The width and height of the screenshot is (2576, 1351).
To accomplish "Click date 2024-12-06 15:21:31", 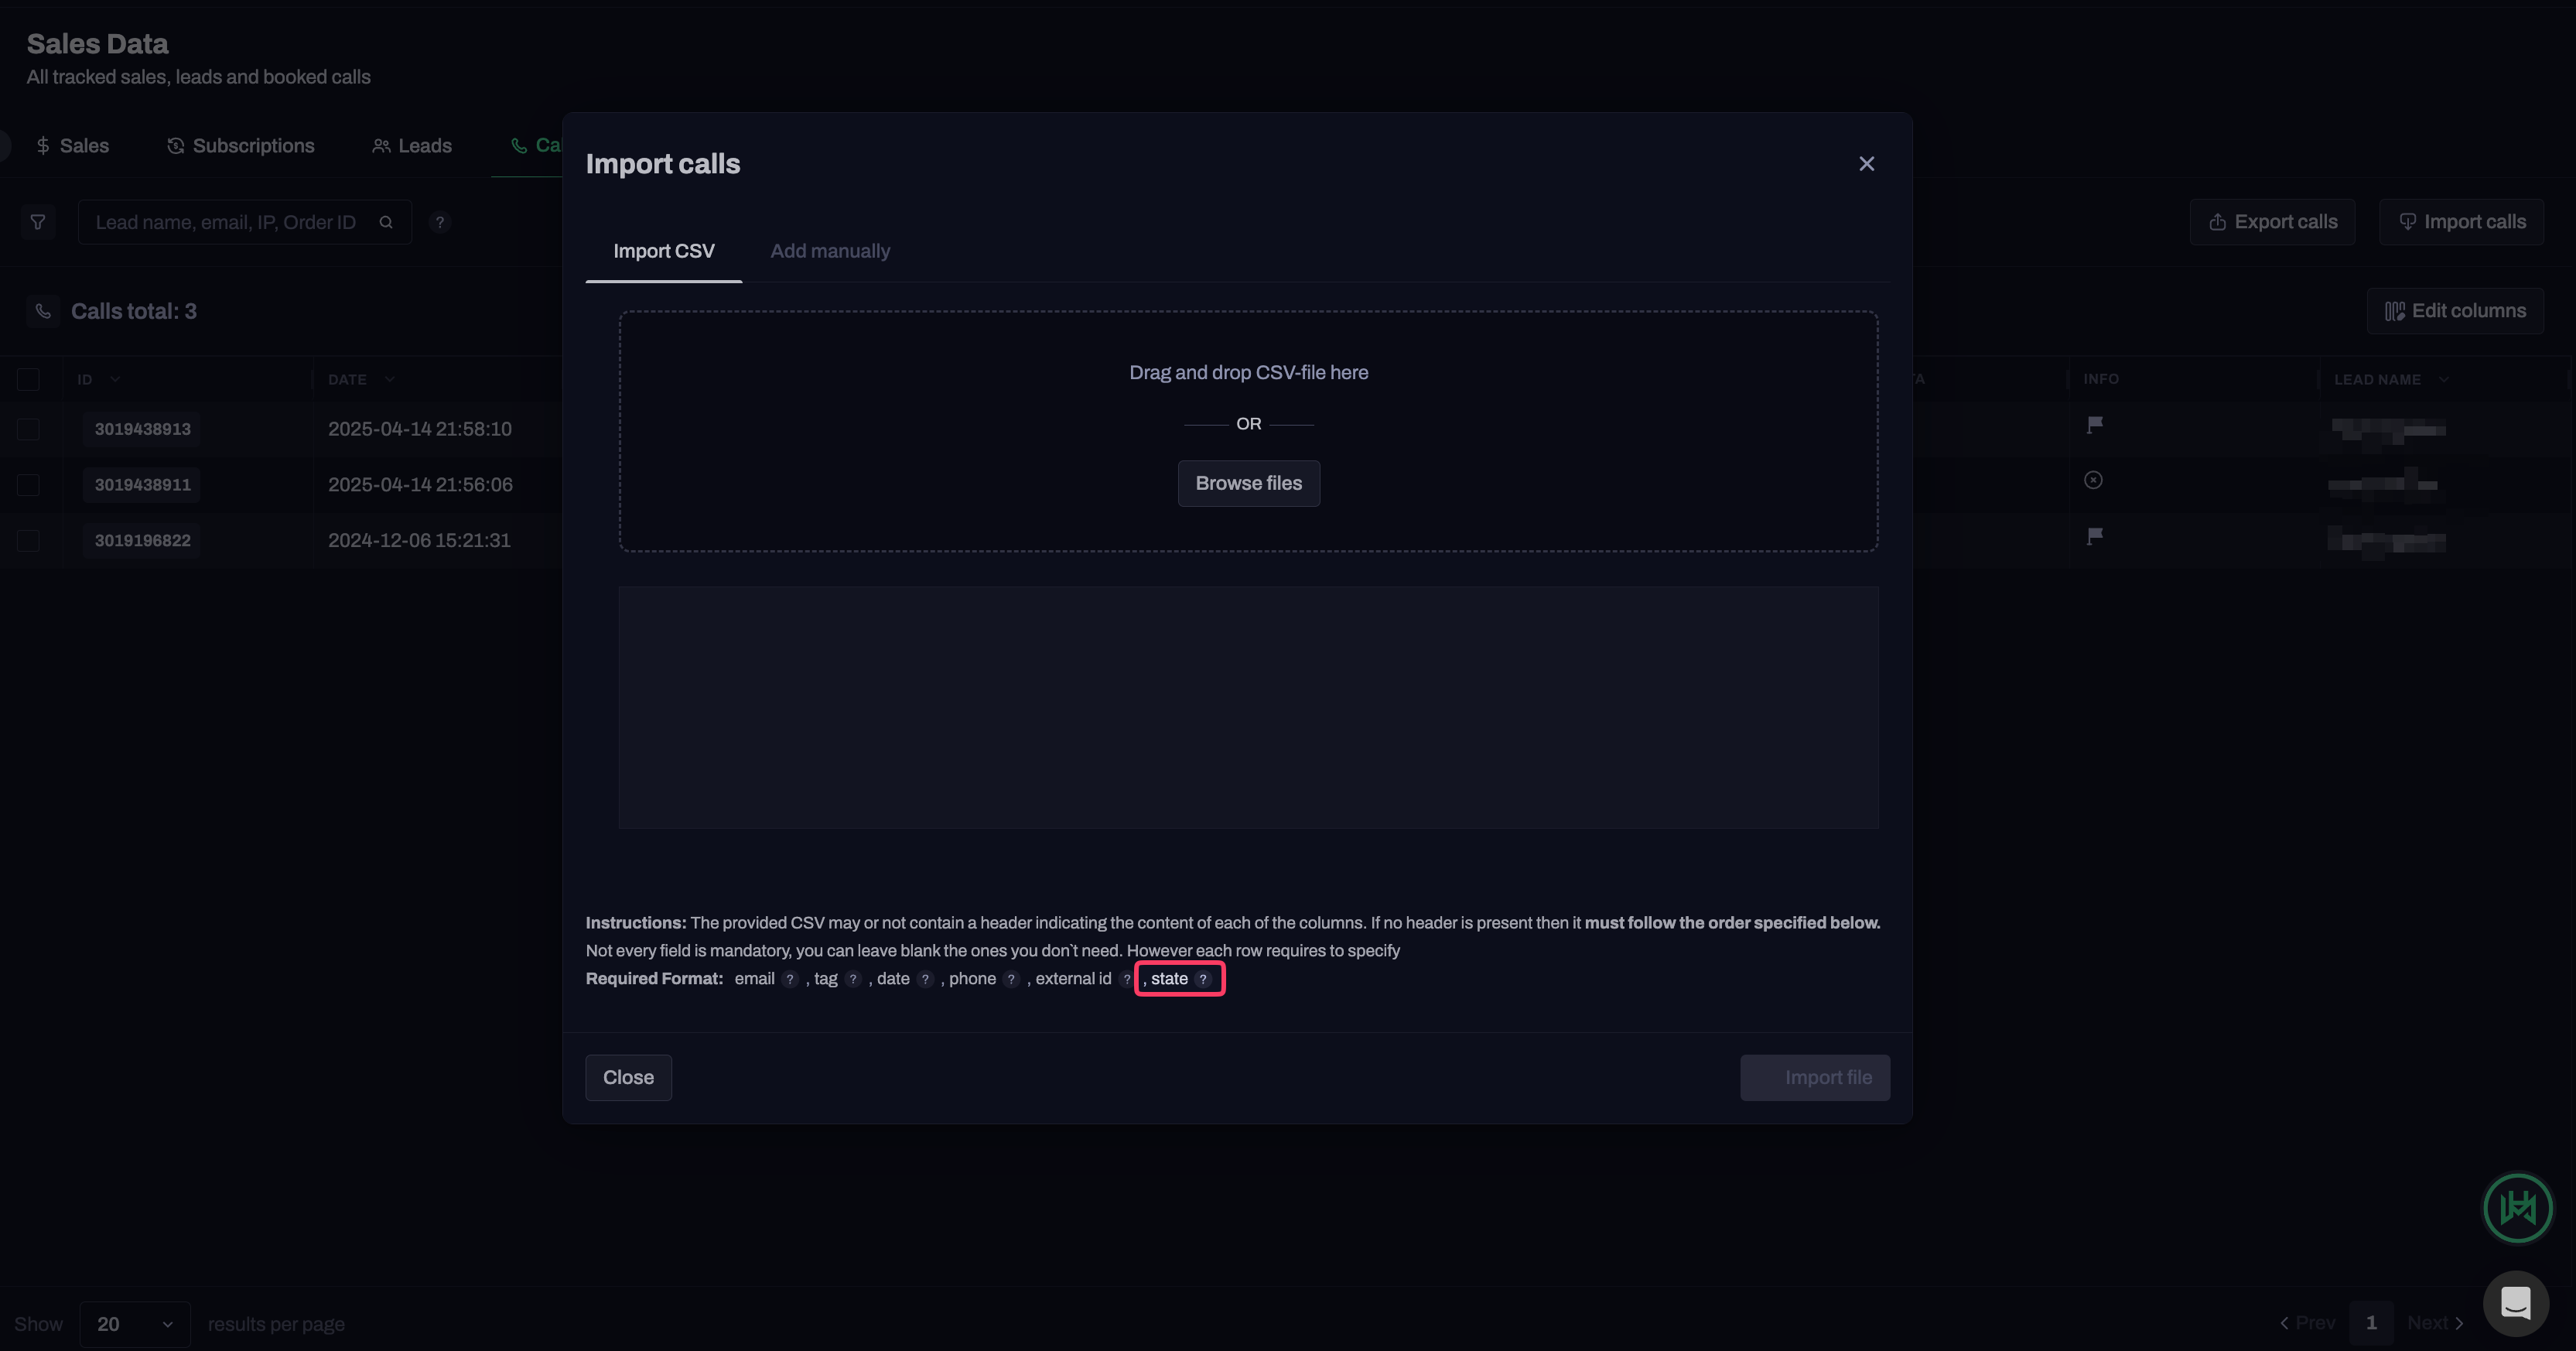I will 419,541.
